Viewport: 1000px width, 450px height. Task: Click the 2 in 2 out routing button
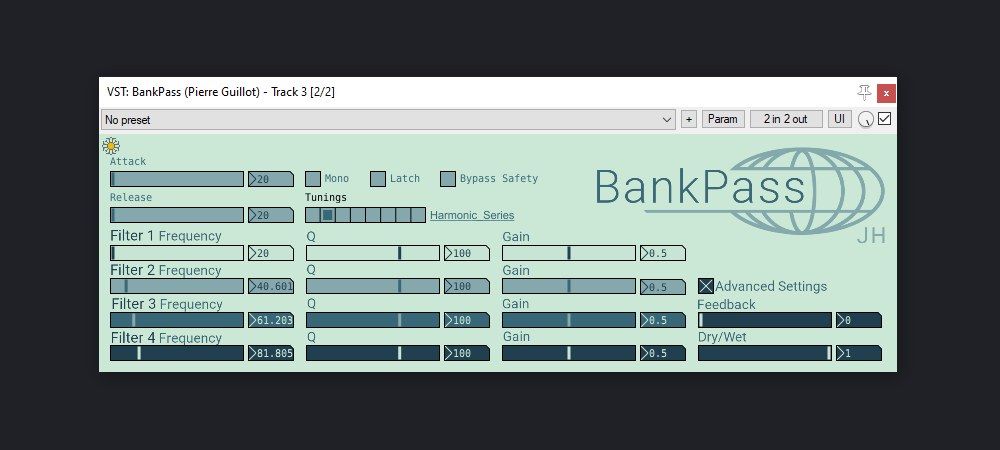786,119
